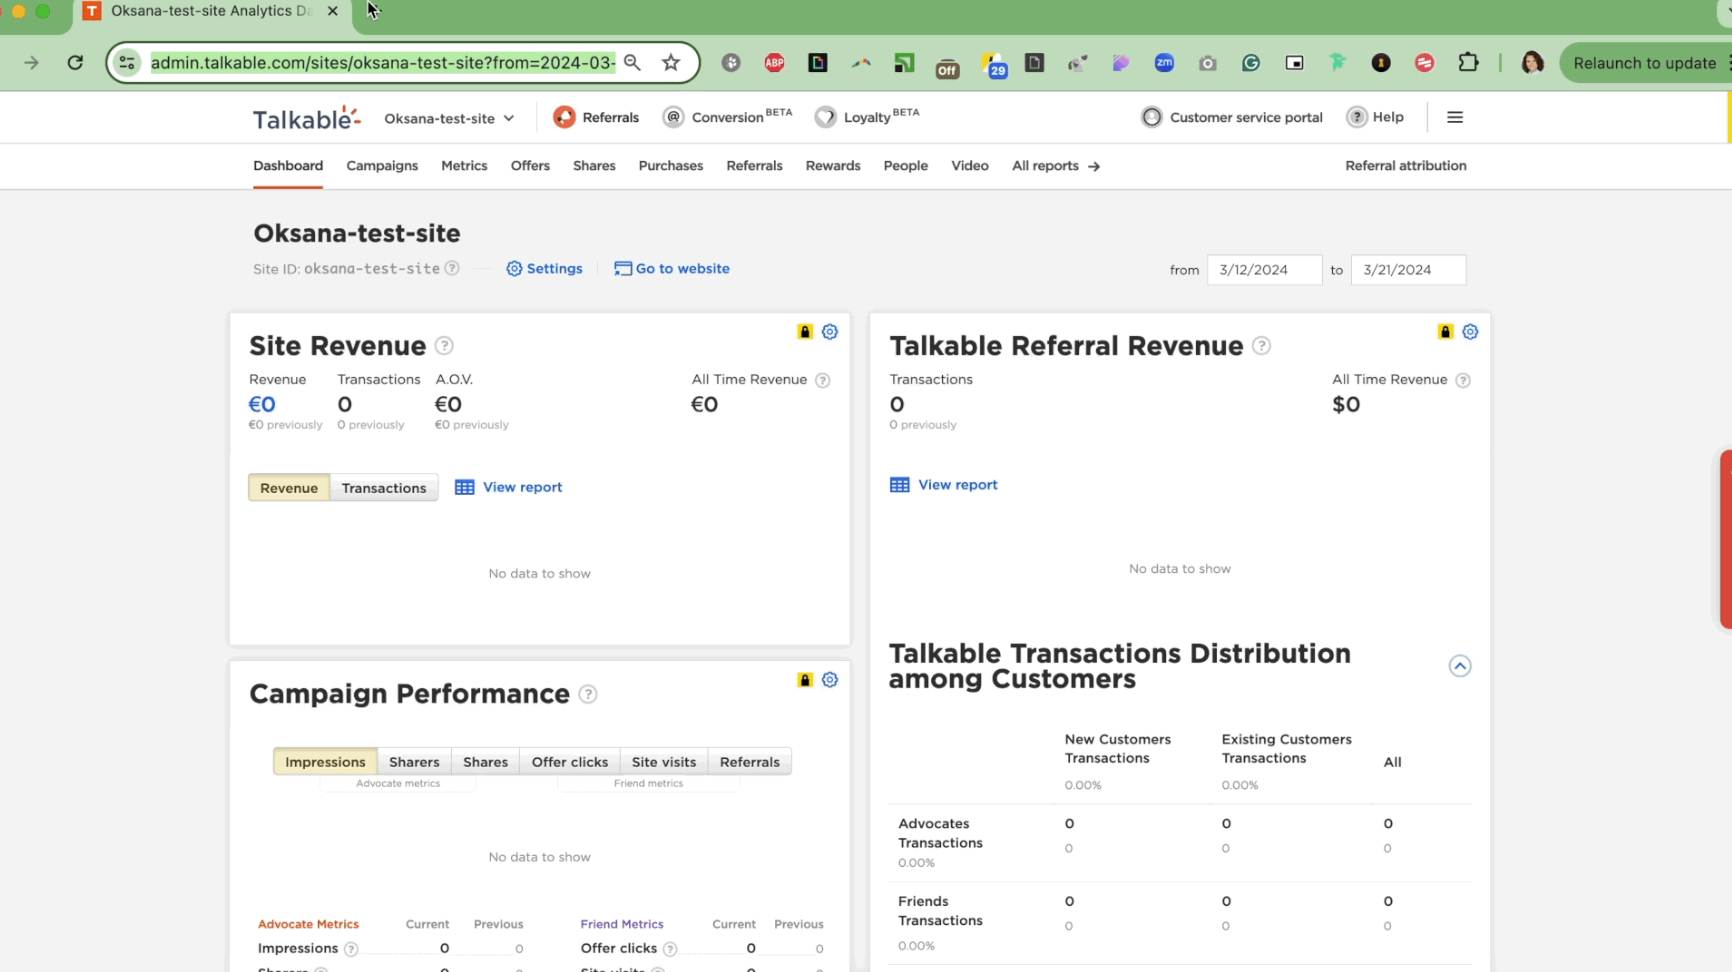Click the from date field
The image size is (1732, 972).
point(1264,269)
